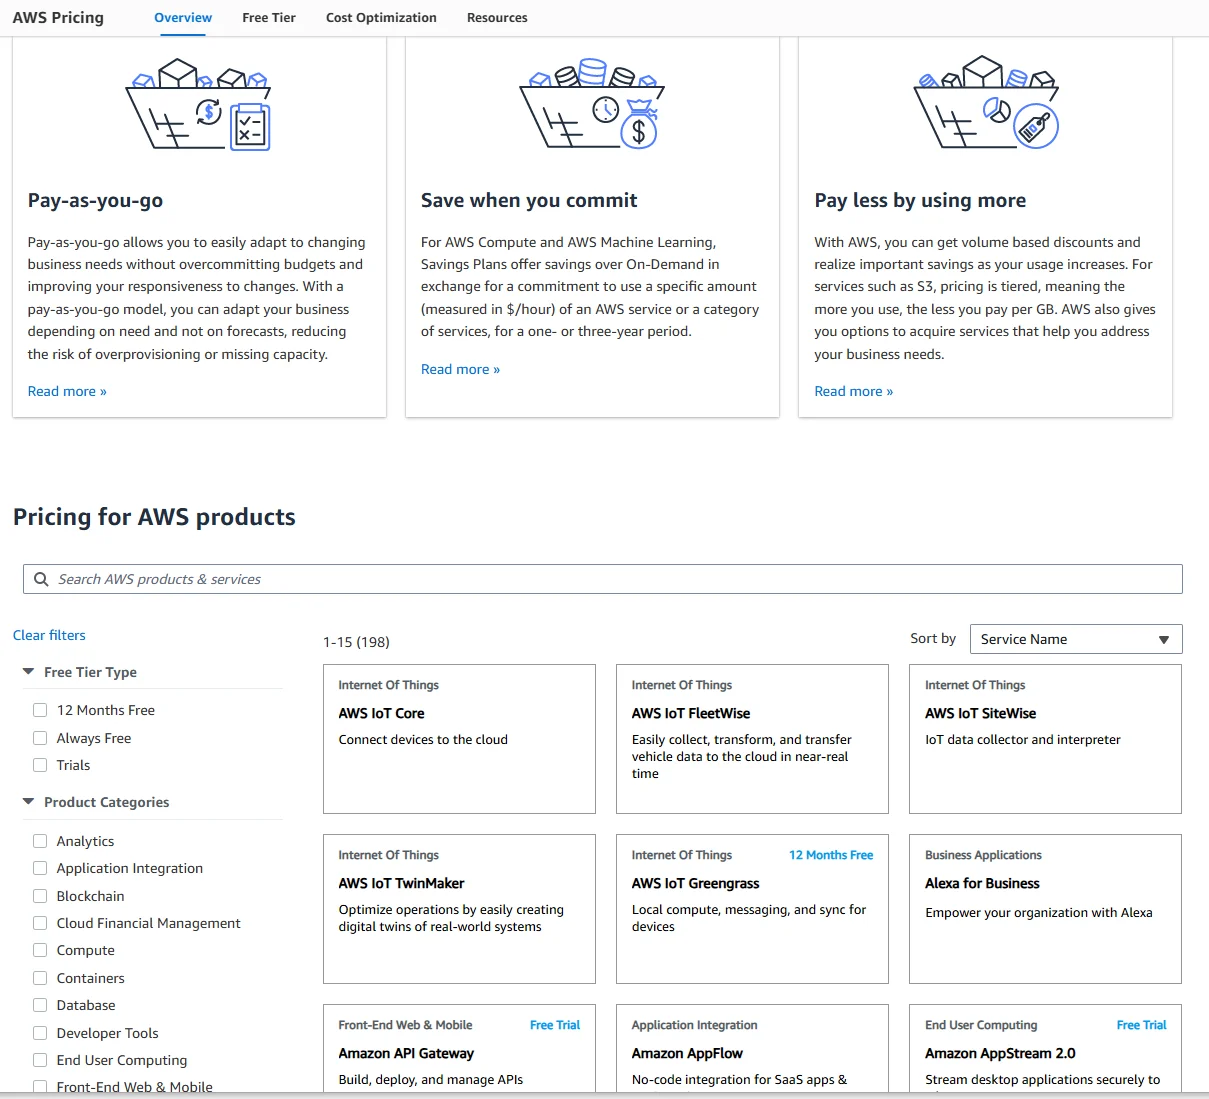Click the 1-15 (198) results count
This screenshot has width=1209, height=1099.
click(356, 642)
